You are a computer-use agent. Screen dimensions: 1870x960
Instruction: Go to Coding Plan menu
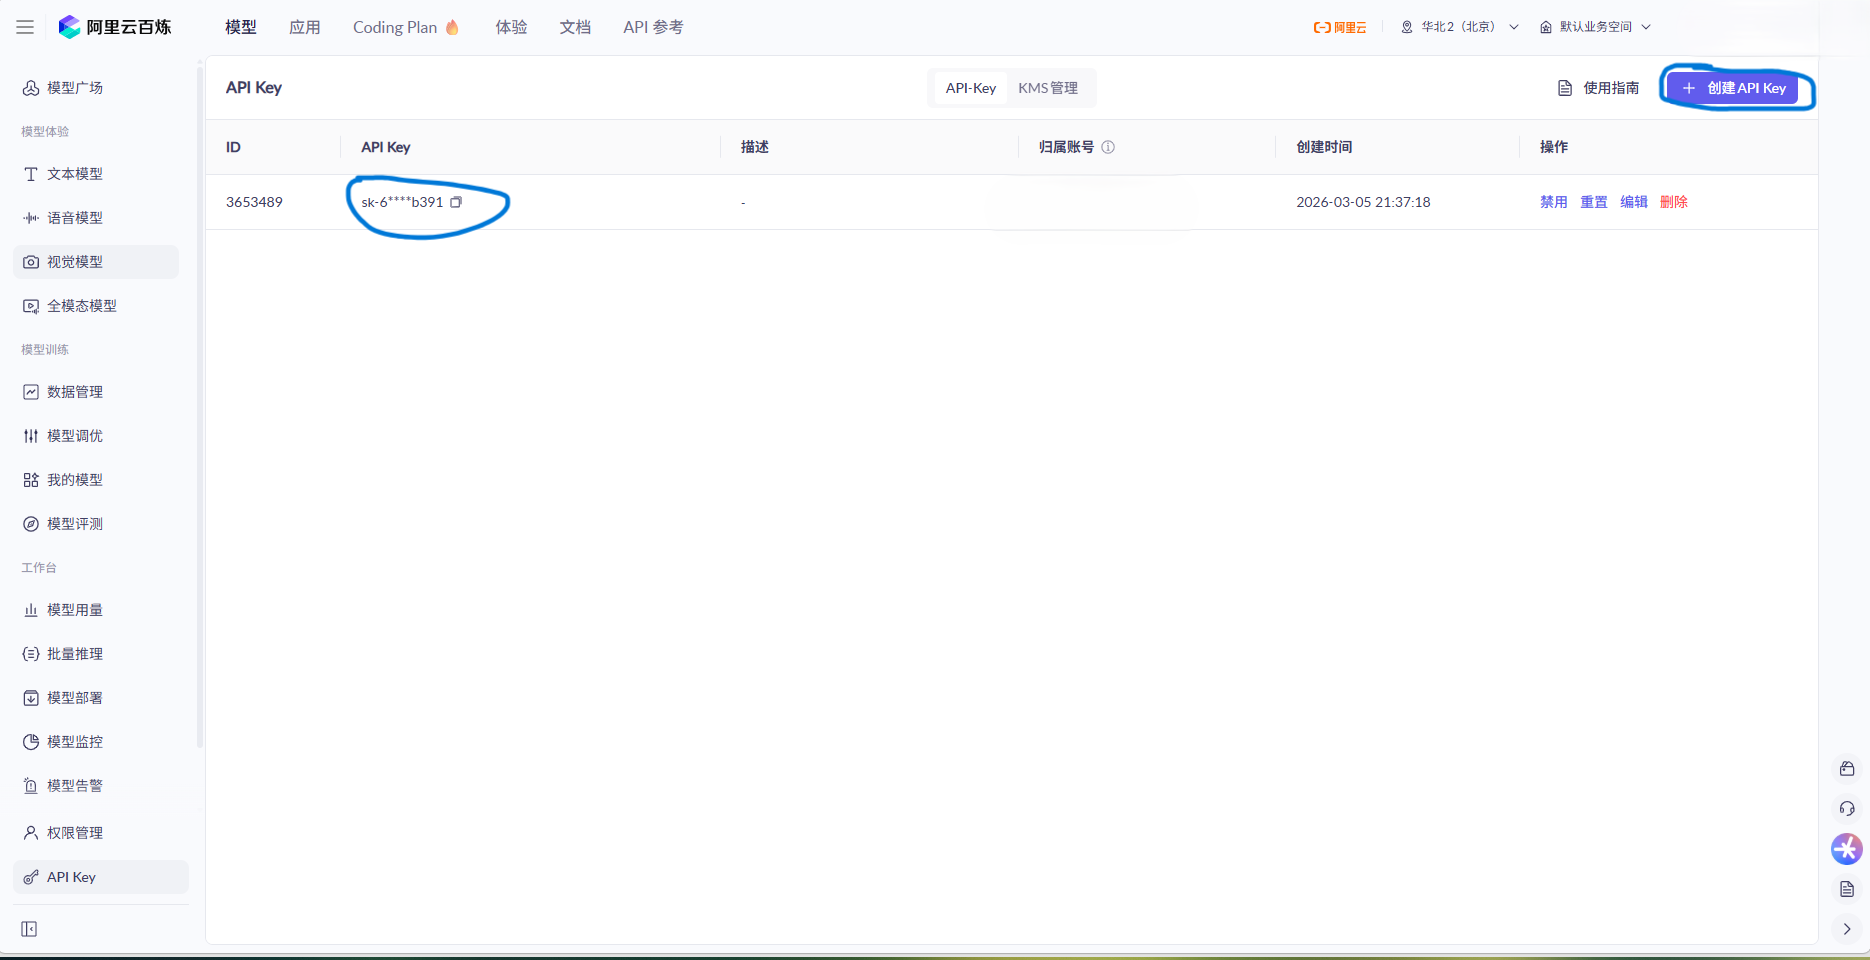pyautogui.click(x=406, y=27)
